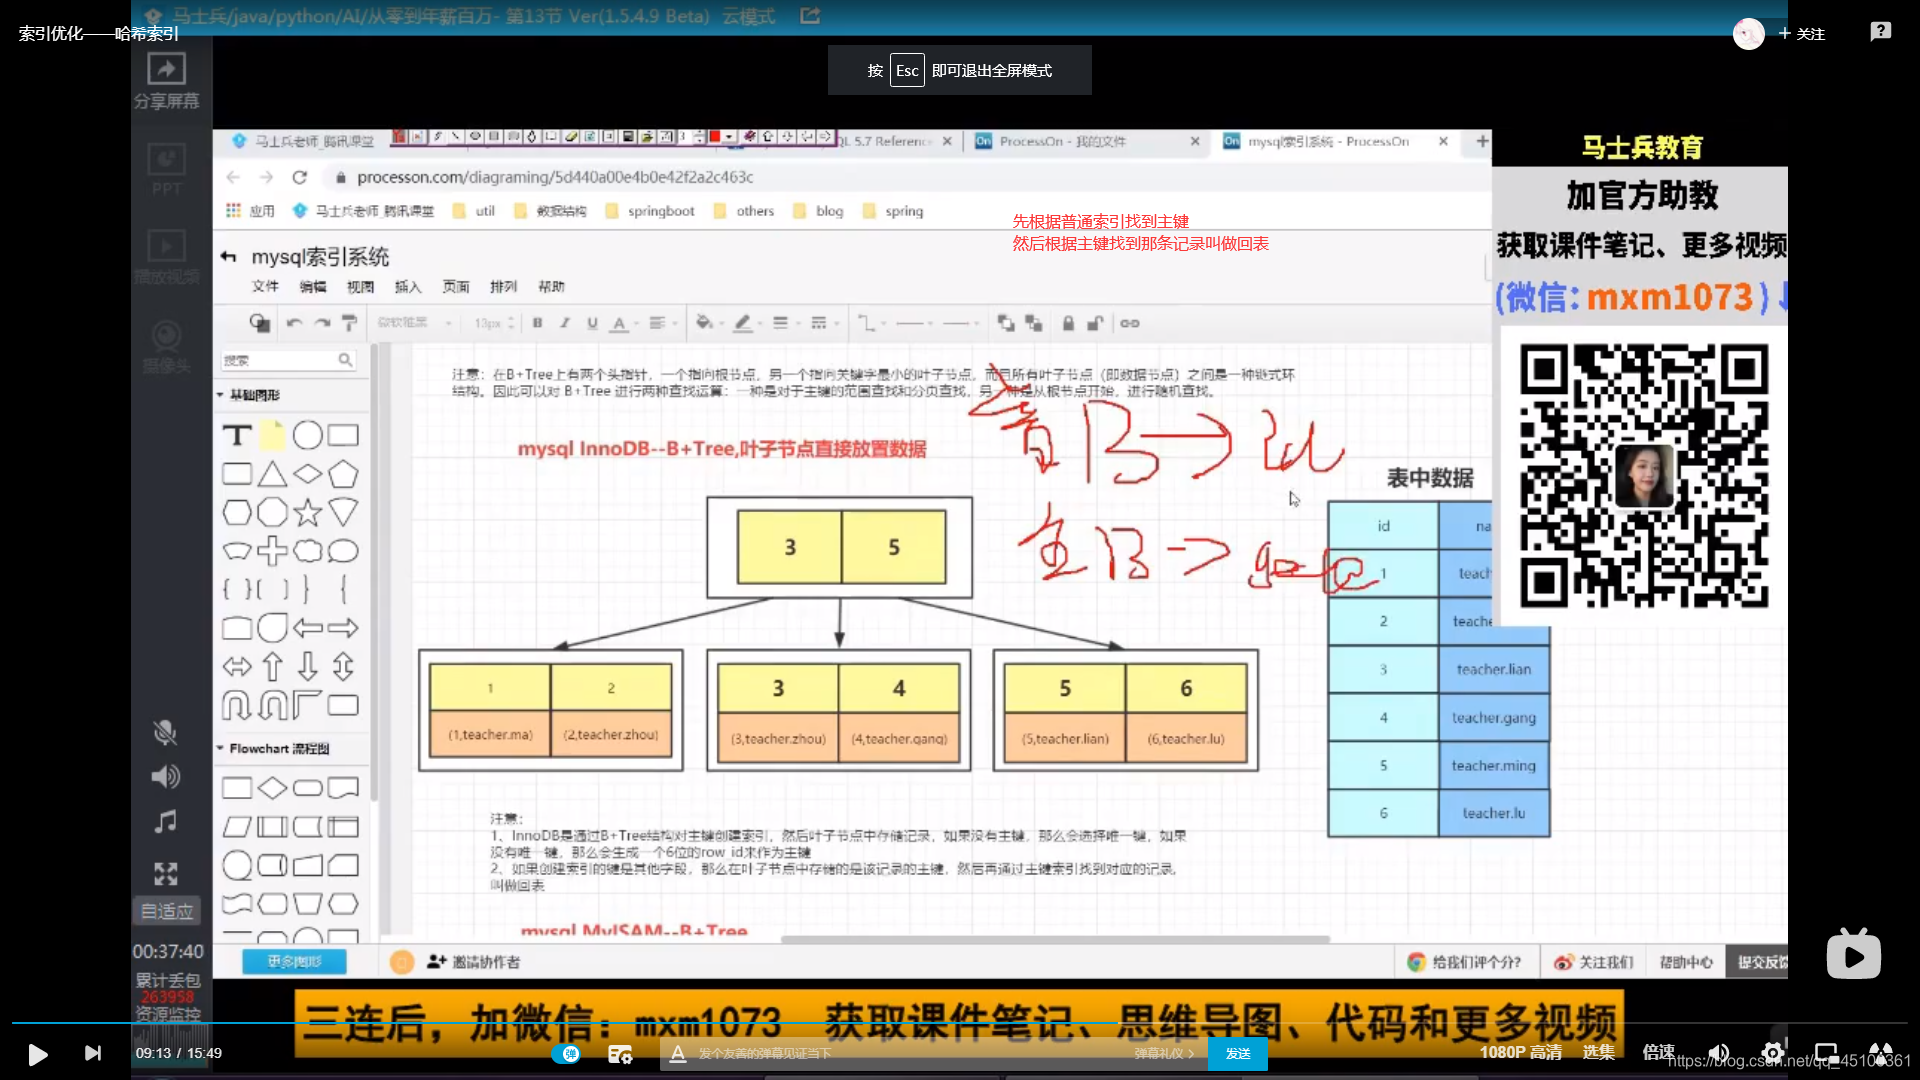Click the undo arrow in ProcessOn toolbar
Viewport: 1920px width, 1080px height.
(x=294, y=323)
